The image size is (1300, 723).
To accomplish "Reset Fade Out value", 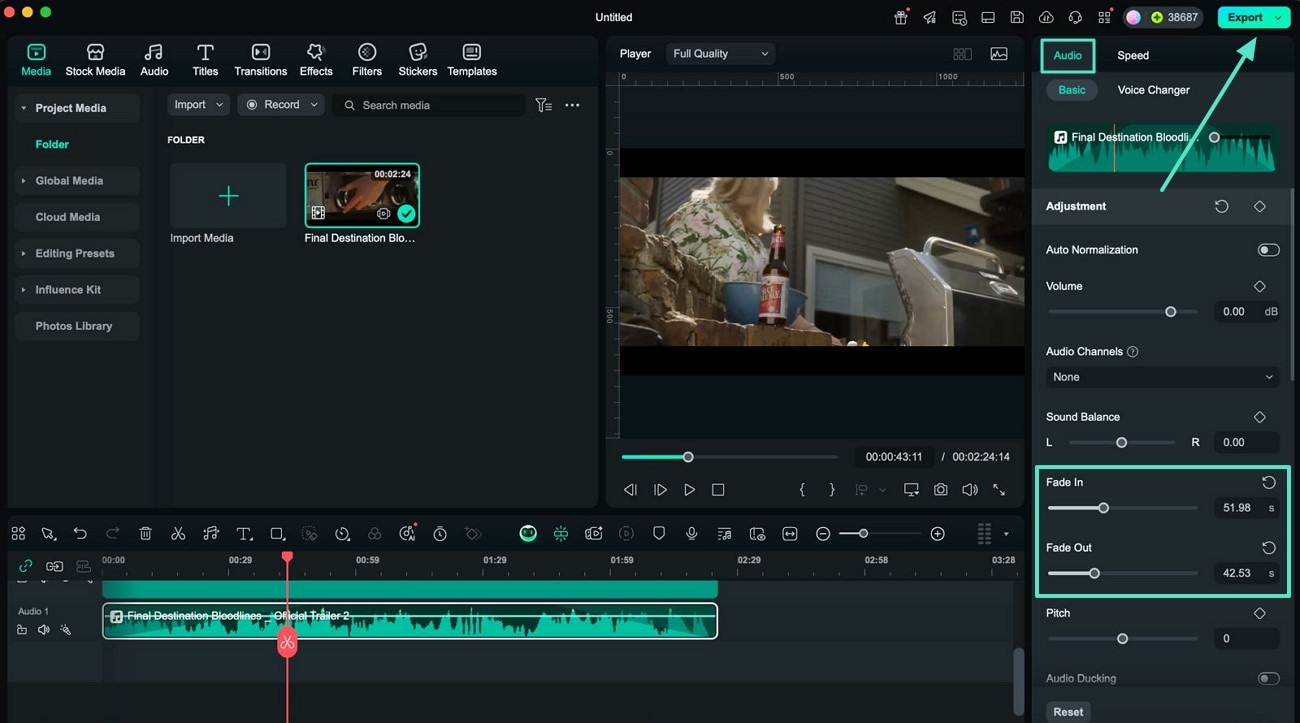I will click(1268, 548).
